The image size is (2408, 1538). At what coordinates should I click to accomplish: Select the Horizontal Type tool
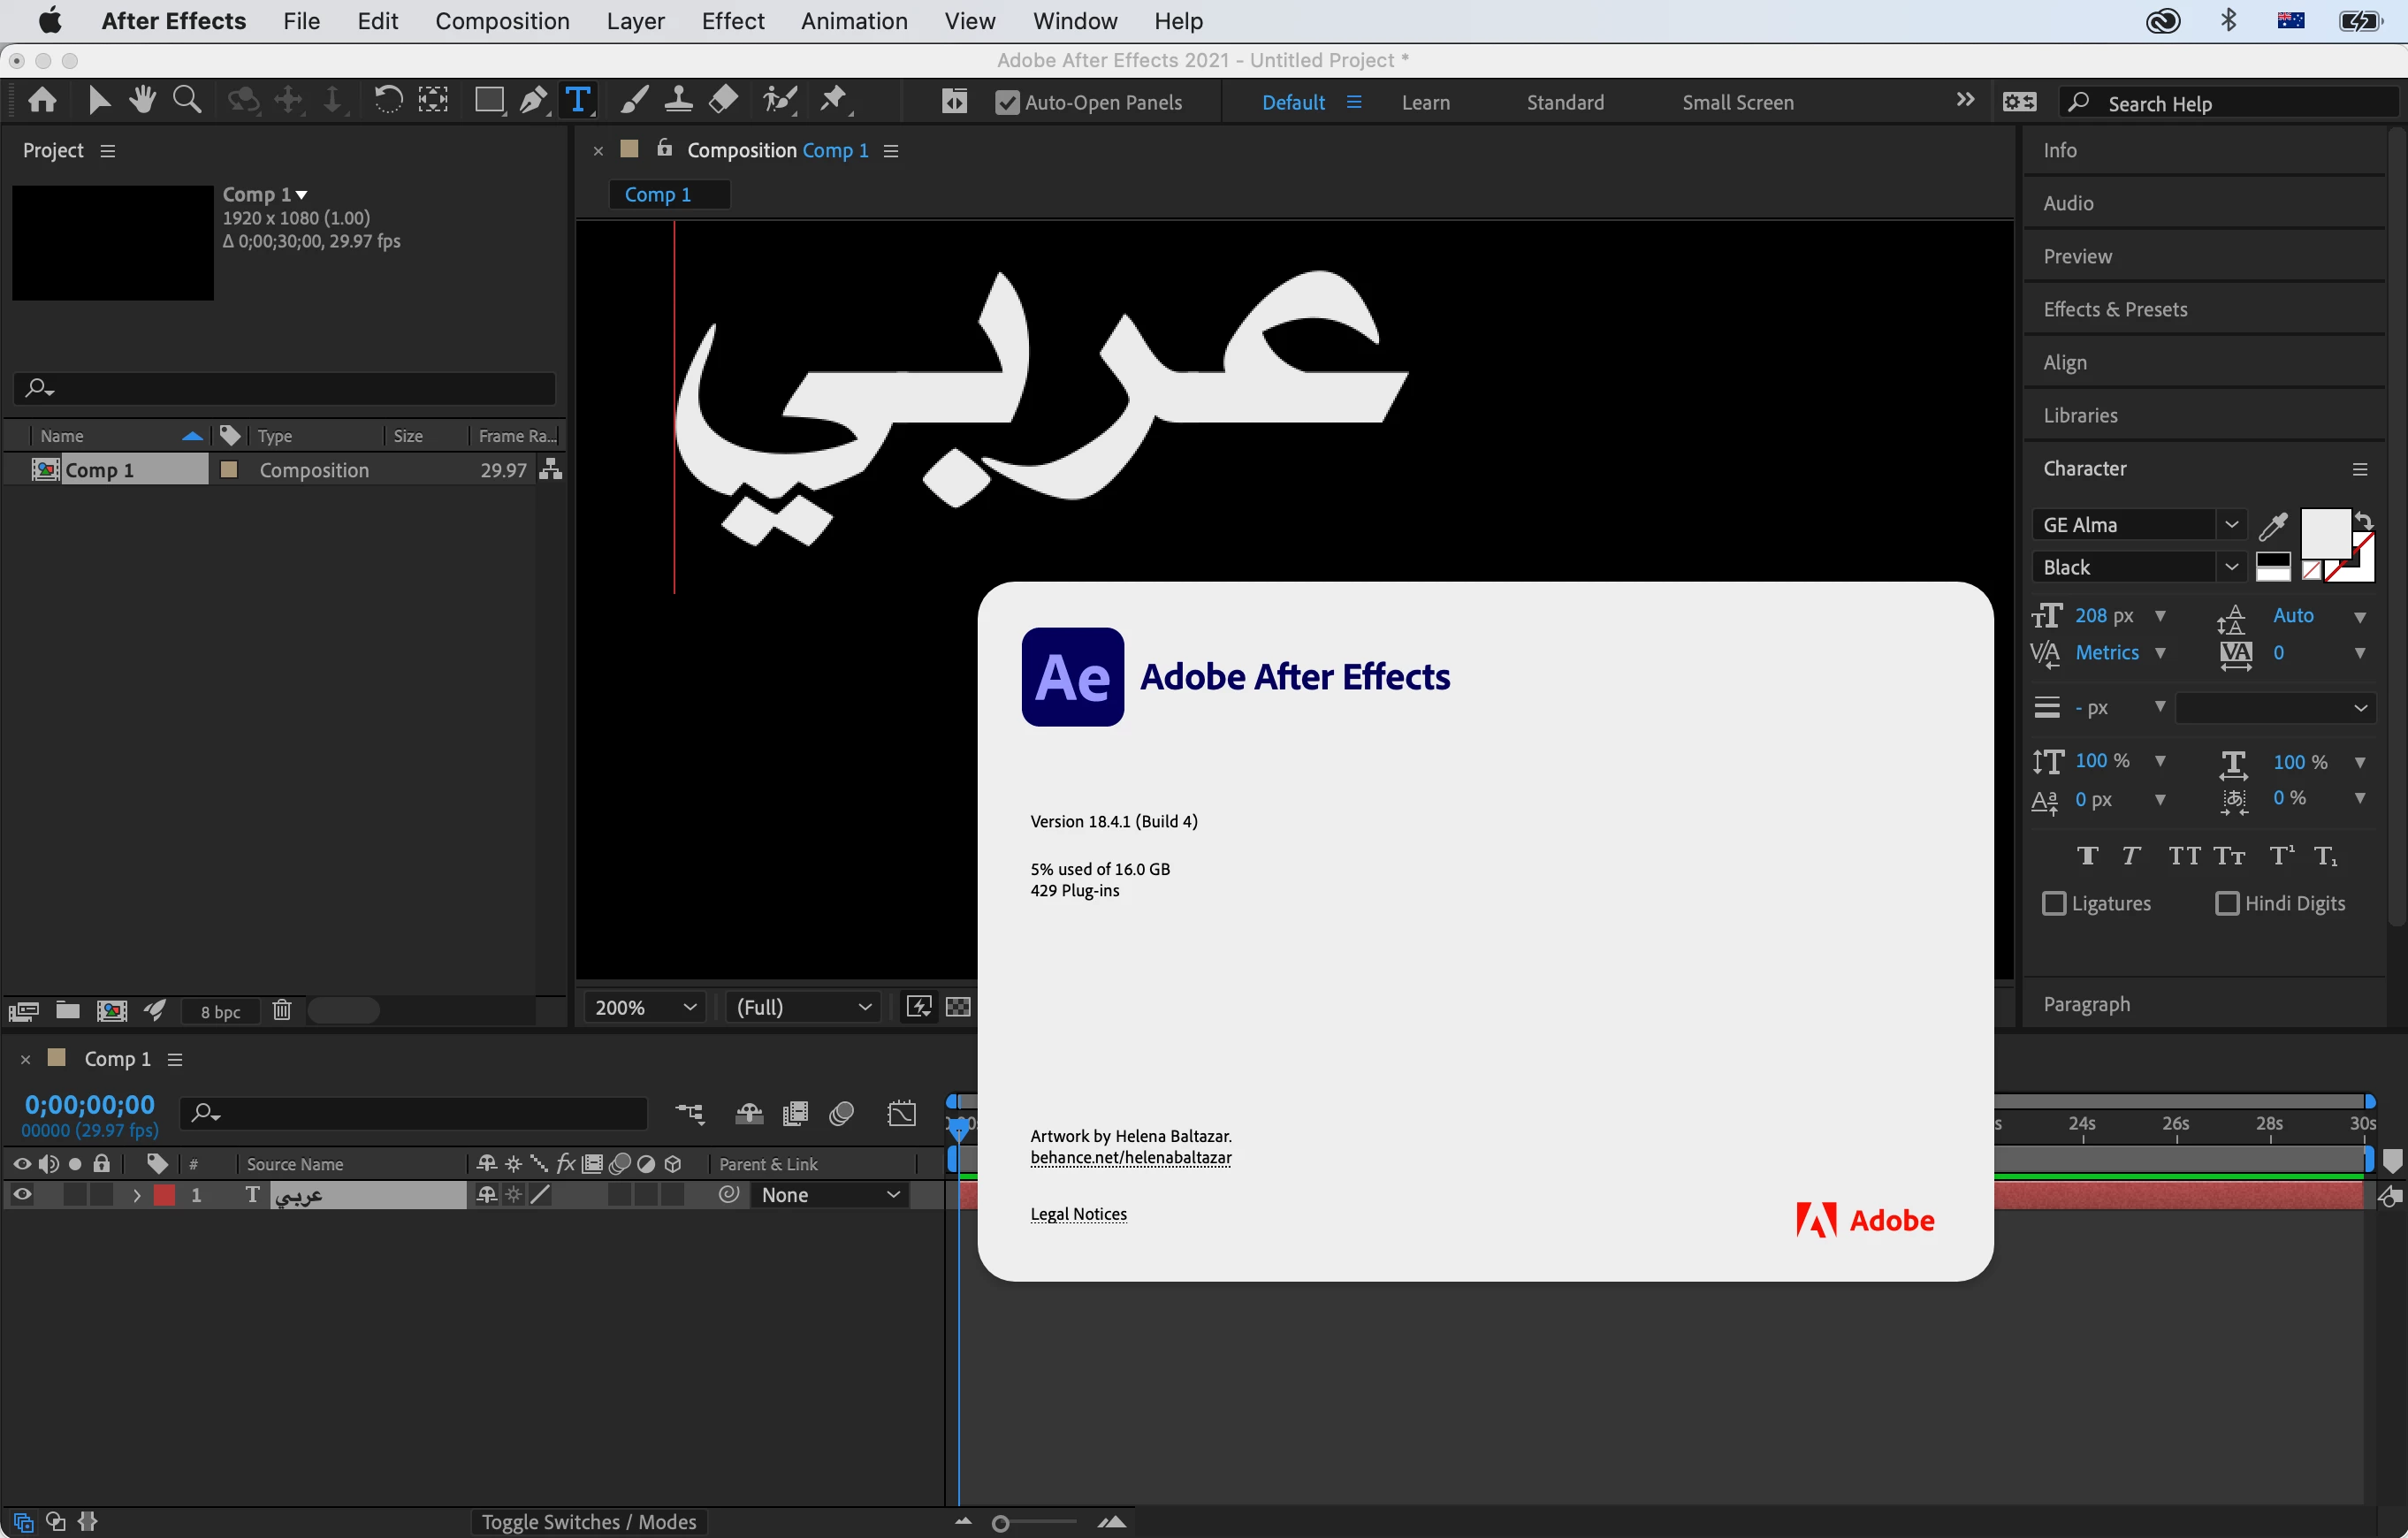(x=578, y=100)
